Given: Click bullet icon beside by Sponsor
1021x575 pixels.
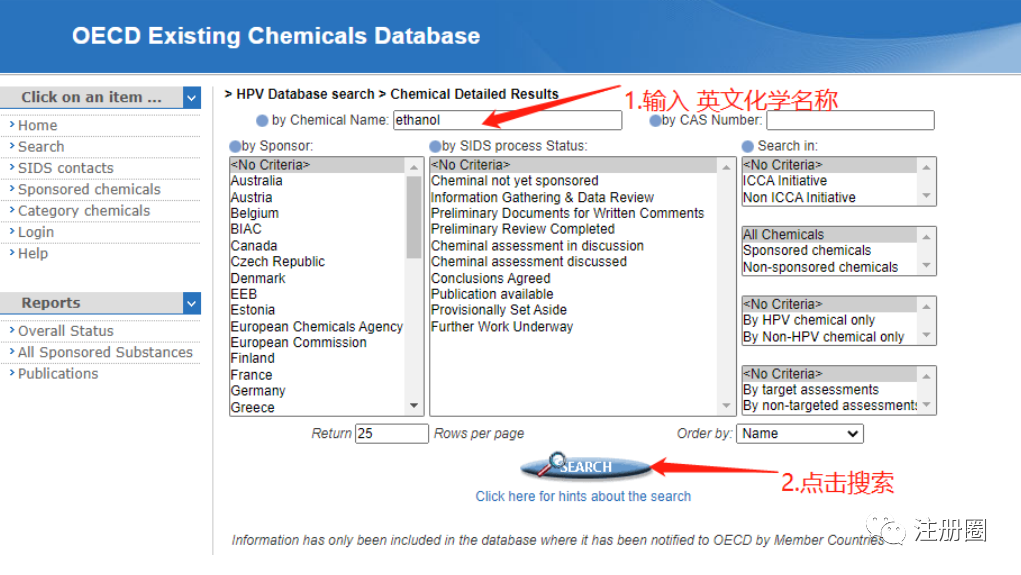Looking at the screenshot, I should point(234,146).
